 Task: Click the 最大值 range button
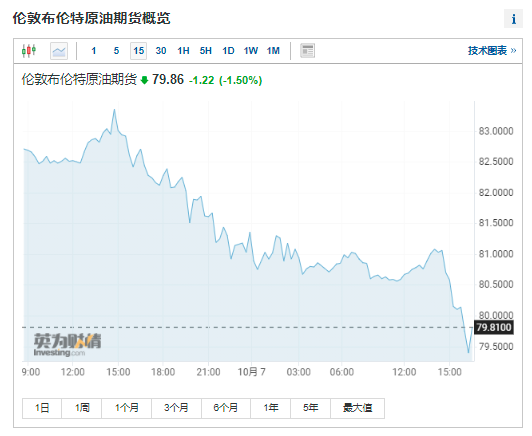coord(357,408)
